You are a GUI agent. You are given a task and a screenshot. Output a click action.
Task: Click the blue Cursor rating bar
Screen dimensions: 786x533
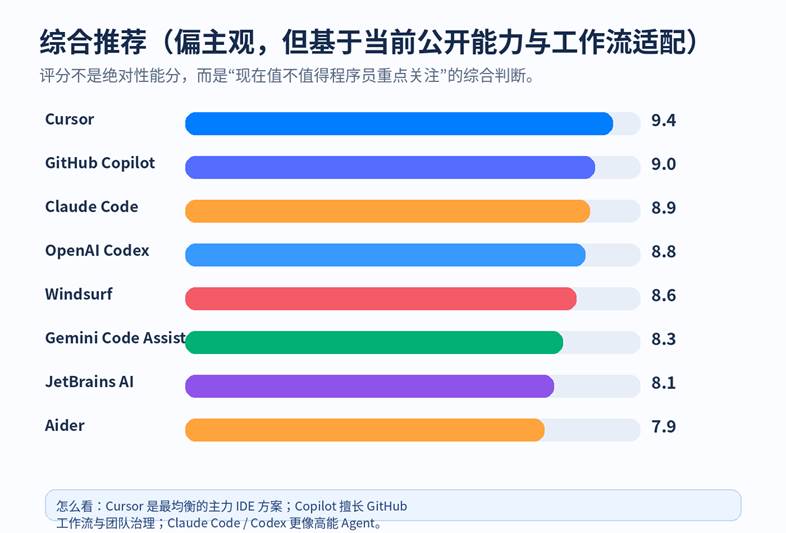coord(399,123)
